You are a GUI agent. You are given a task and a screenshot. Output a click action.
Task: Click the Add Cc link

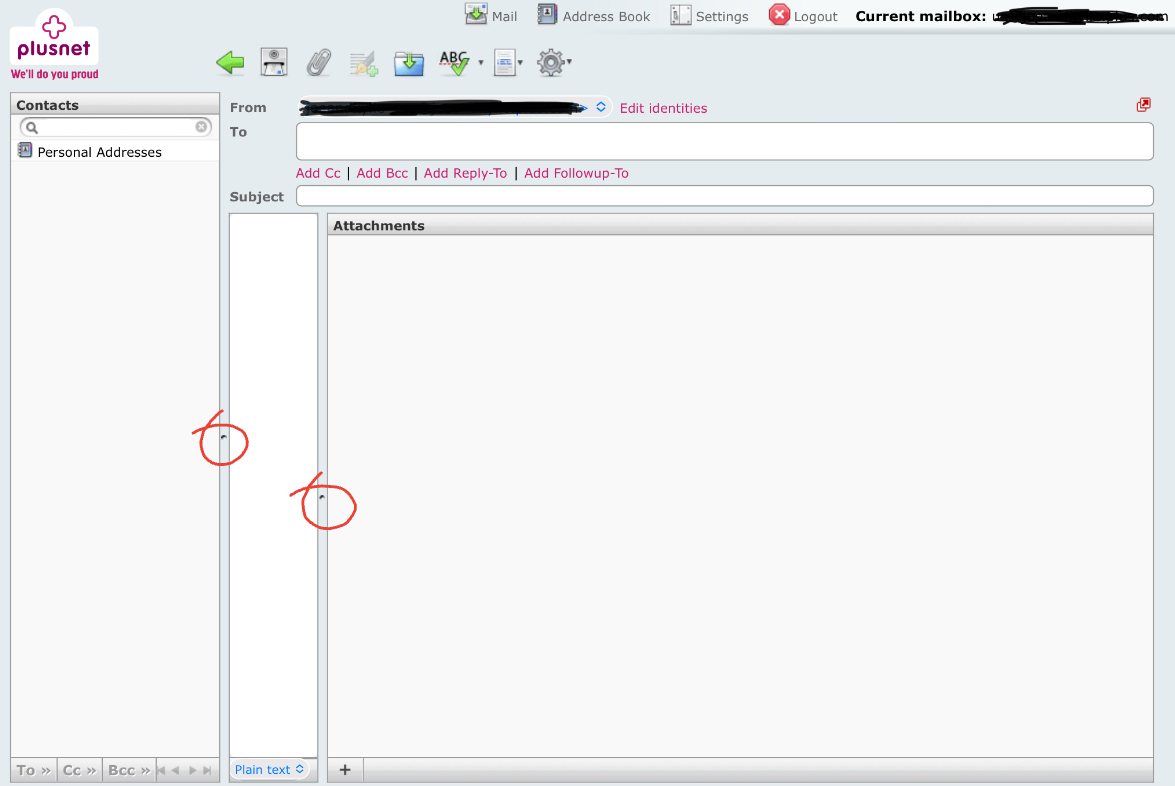[317, 172]
